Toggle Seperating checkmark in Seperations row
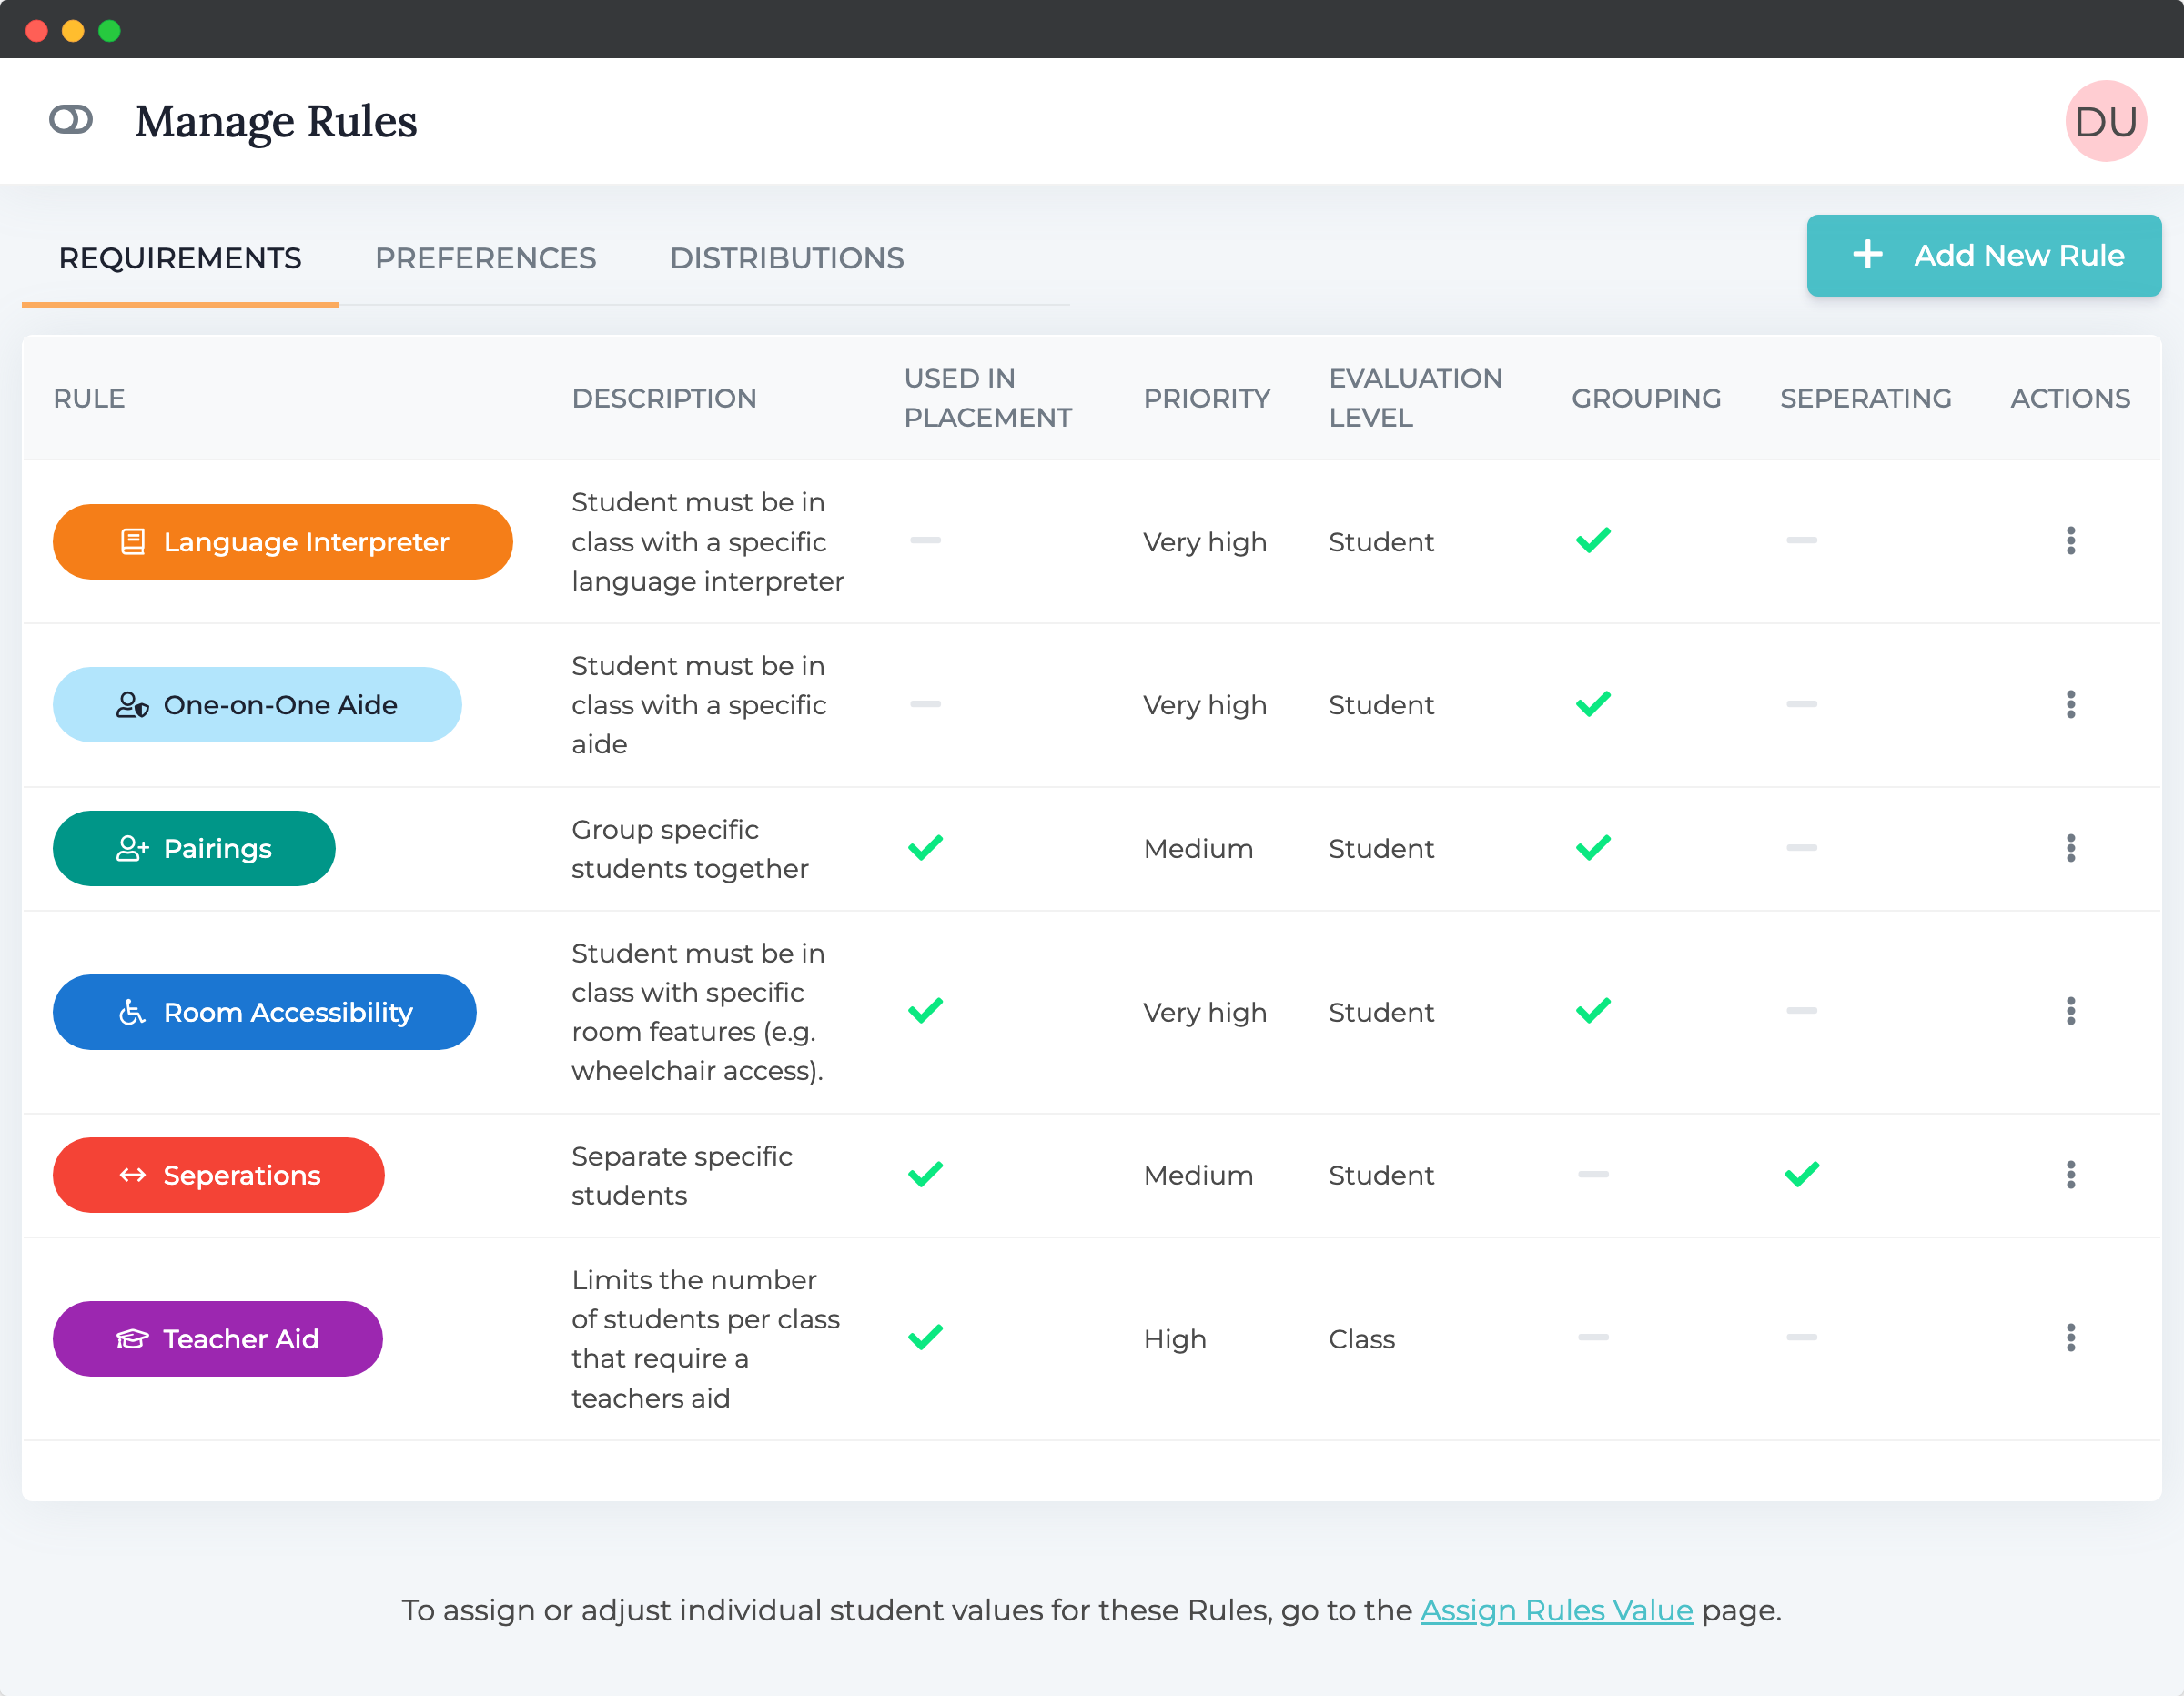Screen dimensions: 2184x1696 (1801, 1174)
